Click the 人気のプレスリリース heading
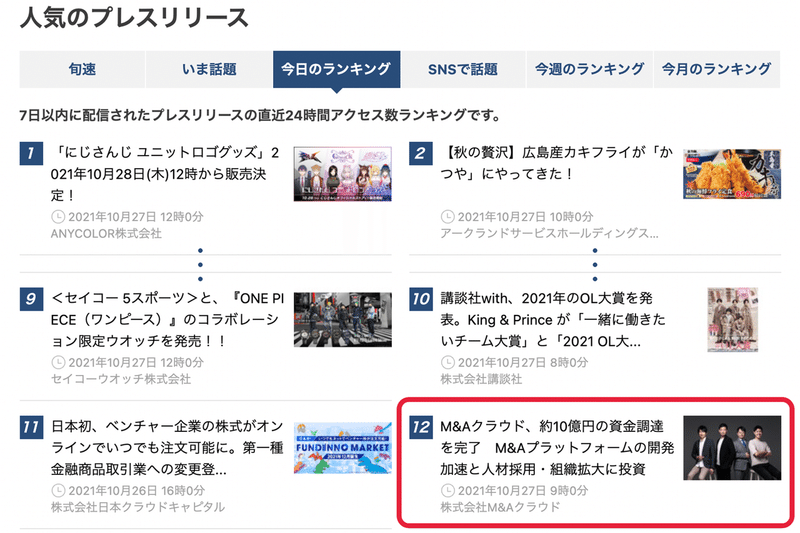The height and width of the screenshot is (533, 800). (134, 18)
